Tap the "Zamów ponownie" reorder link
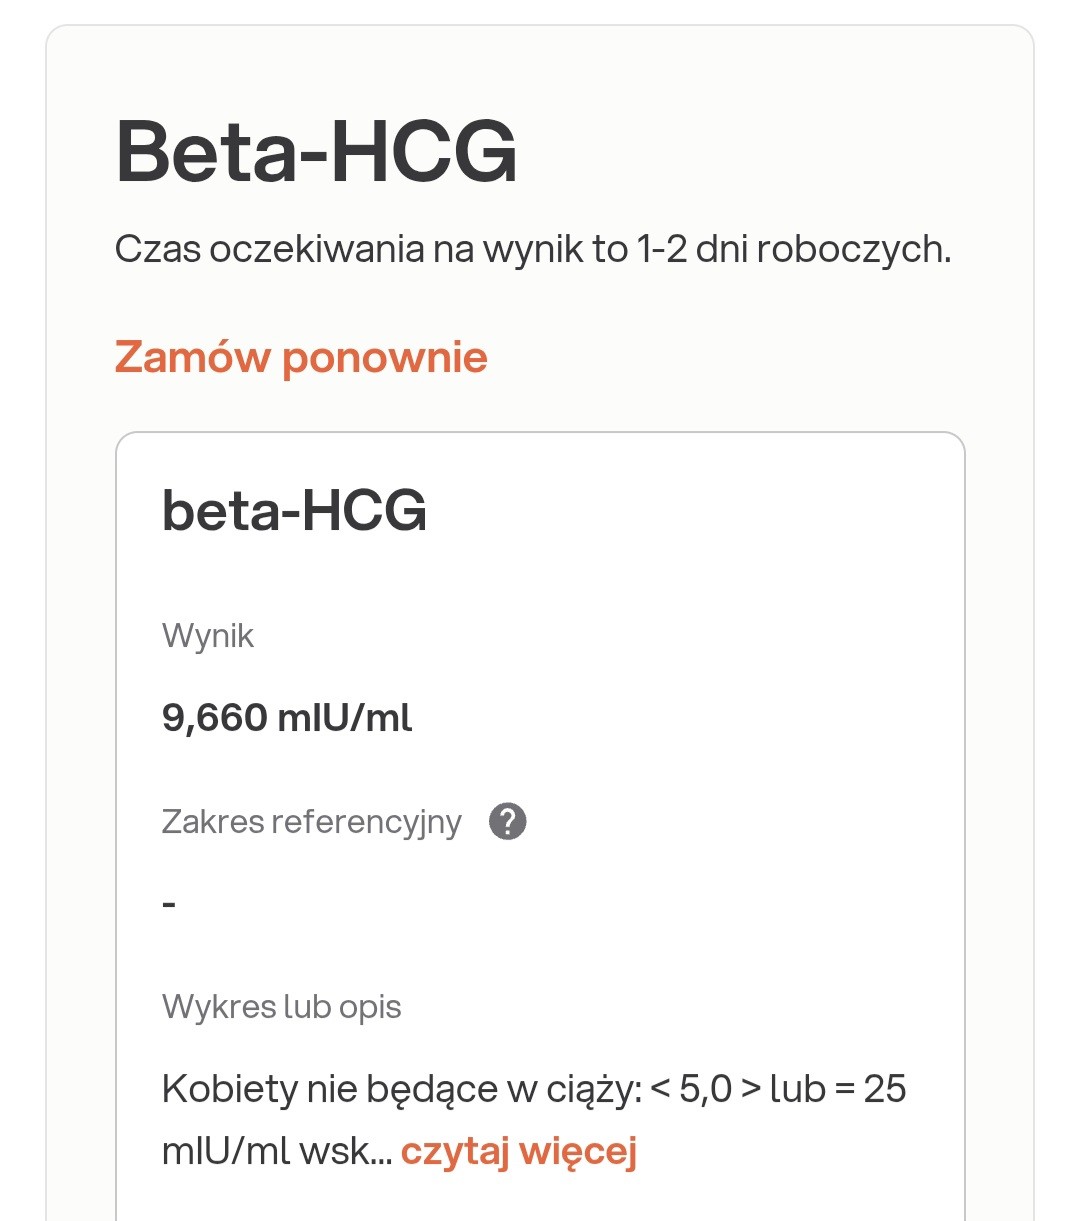Image resolution: width=1080 pixels, height=1221 pixels. pos(301,357)
